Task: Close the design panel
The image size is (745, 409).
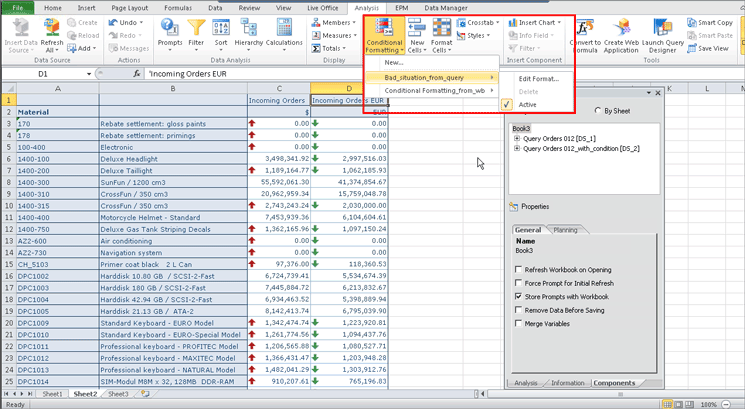Action: [658, 93]
